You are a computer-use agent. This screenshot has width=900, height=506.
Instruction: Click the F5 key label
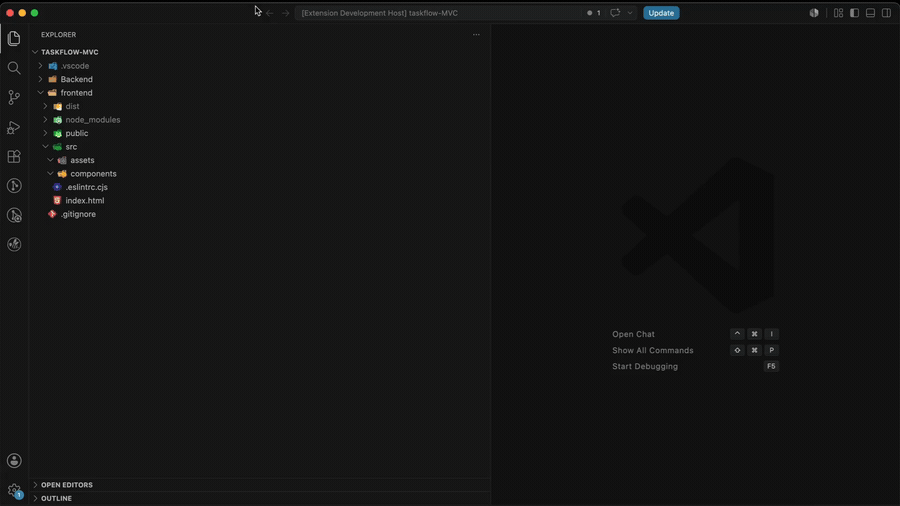click(x=771, y=366)
